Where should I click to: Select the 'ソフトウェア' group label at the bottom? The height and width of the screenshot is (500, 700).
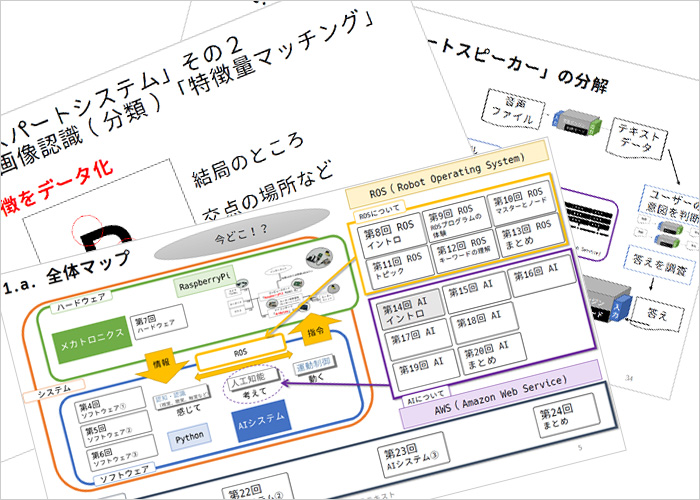point(125,475)
